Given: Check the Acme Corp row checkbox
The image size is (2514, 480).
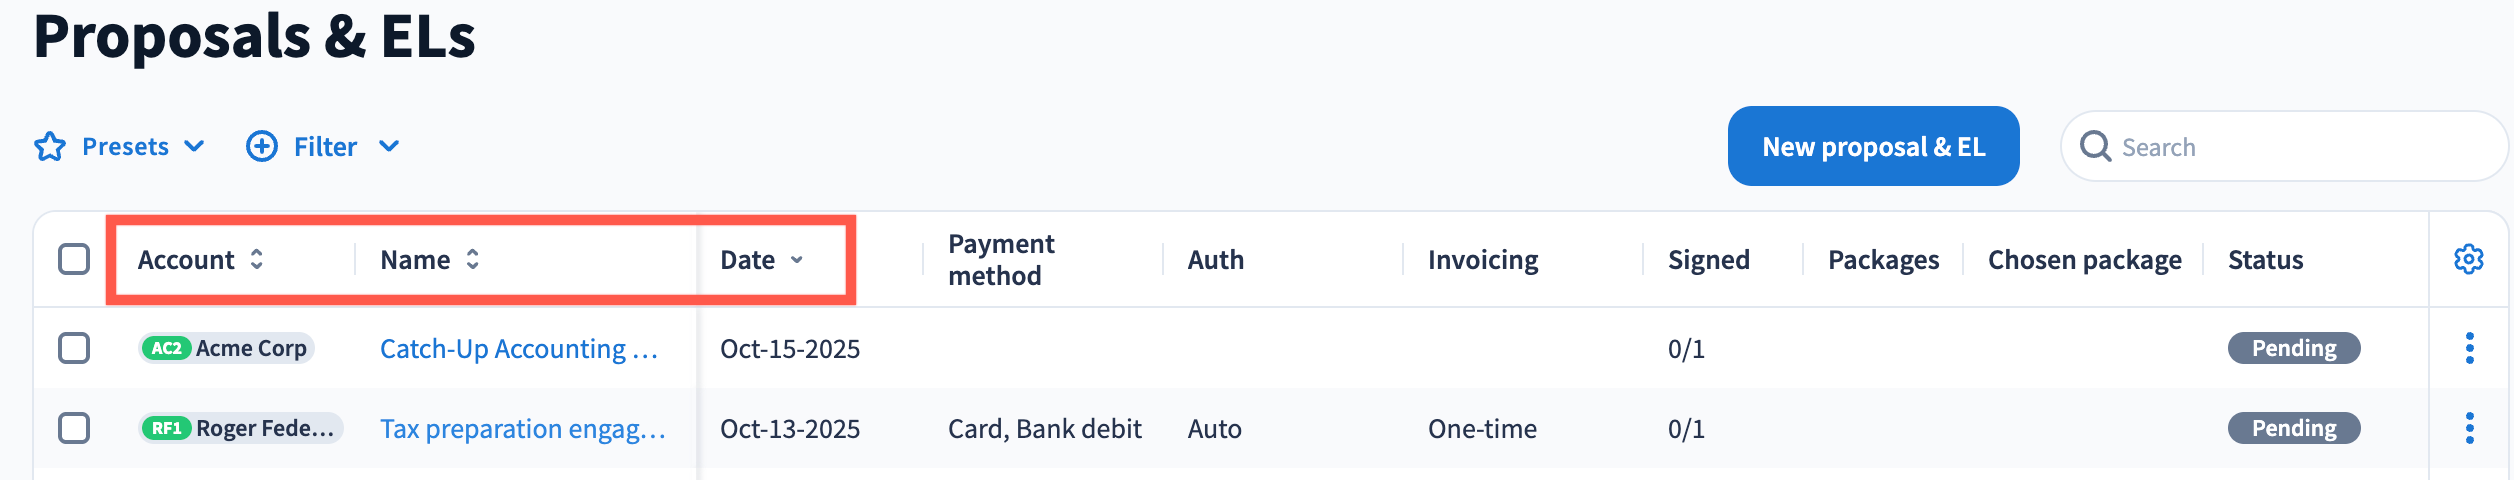Looking at the screenshot, I should (74, 348).
